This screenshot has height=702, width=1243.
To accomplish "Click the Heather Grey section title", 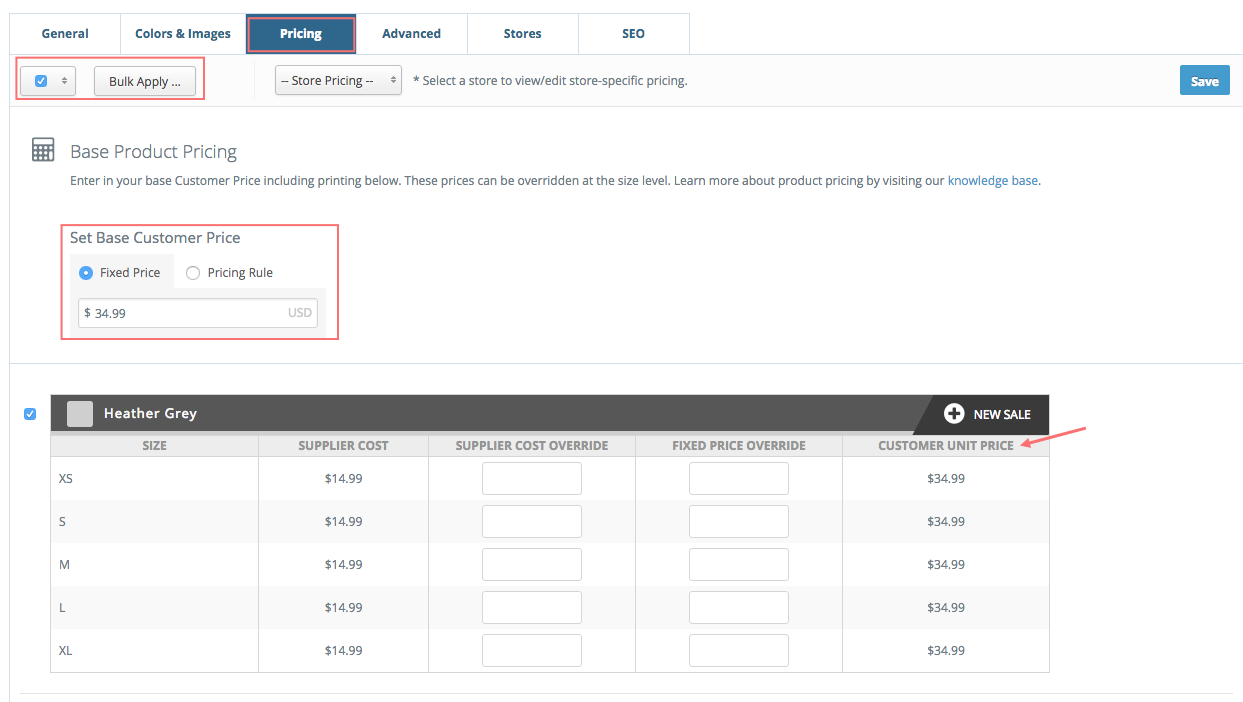I will [150, 413].
